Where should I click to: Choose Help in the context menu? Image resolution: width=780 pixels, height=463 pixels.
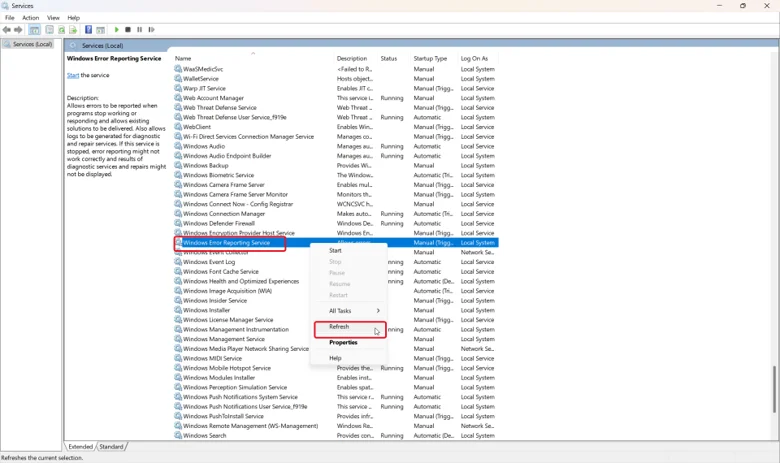coord(349,358)
